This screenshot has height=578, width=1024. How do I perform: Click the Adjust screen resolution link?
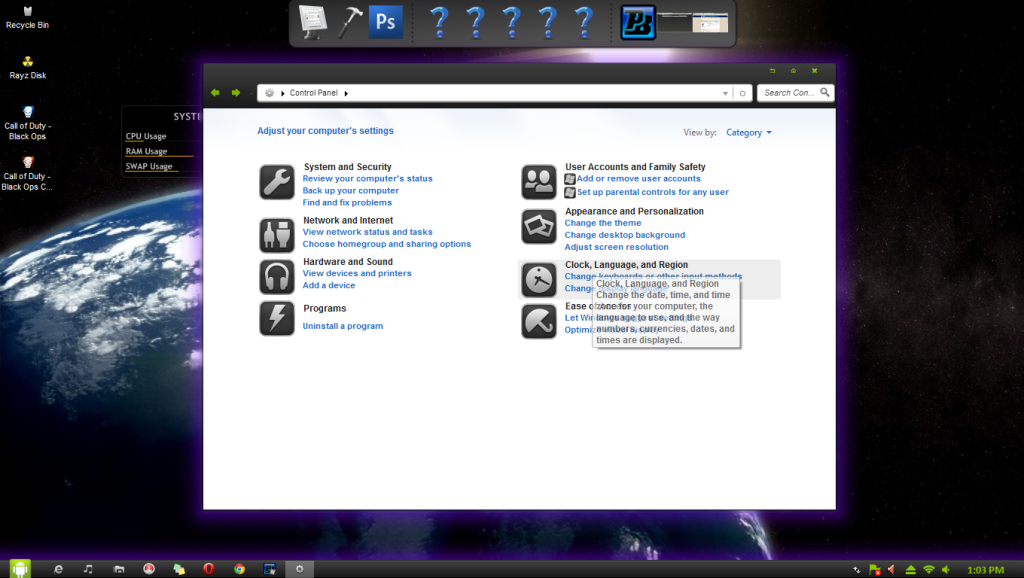(x=616, y=247)
